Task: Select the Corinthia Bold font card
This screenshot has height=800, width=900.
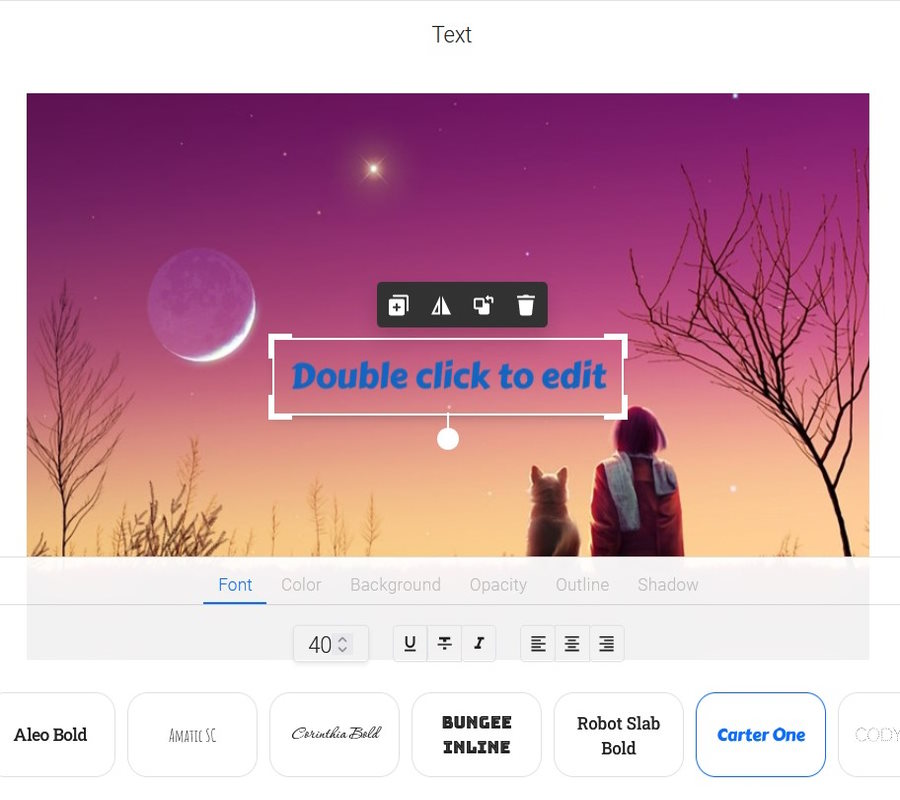Action: [x=335, y=735]
